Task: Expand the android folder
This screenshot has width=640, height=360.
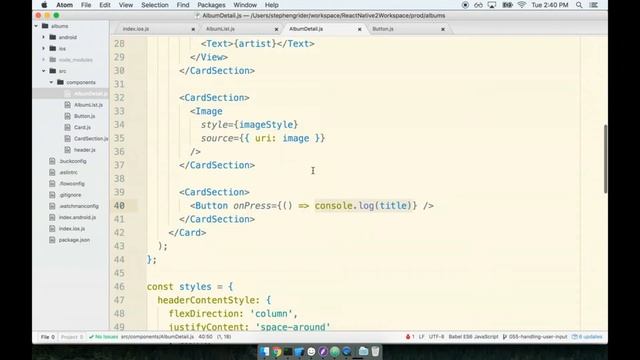Action: pos(44,37)
